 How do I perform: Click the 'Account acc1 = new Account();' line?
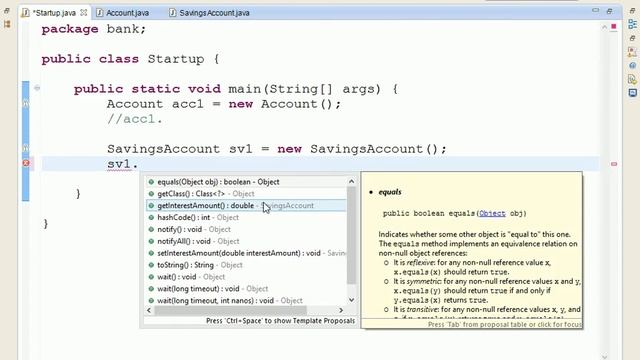coord(224,104)
